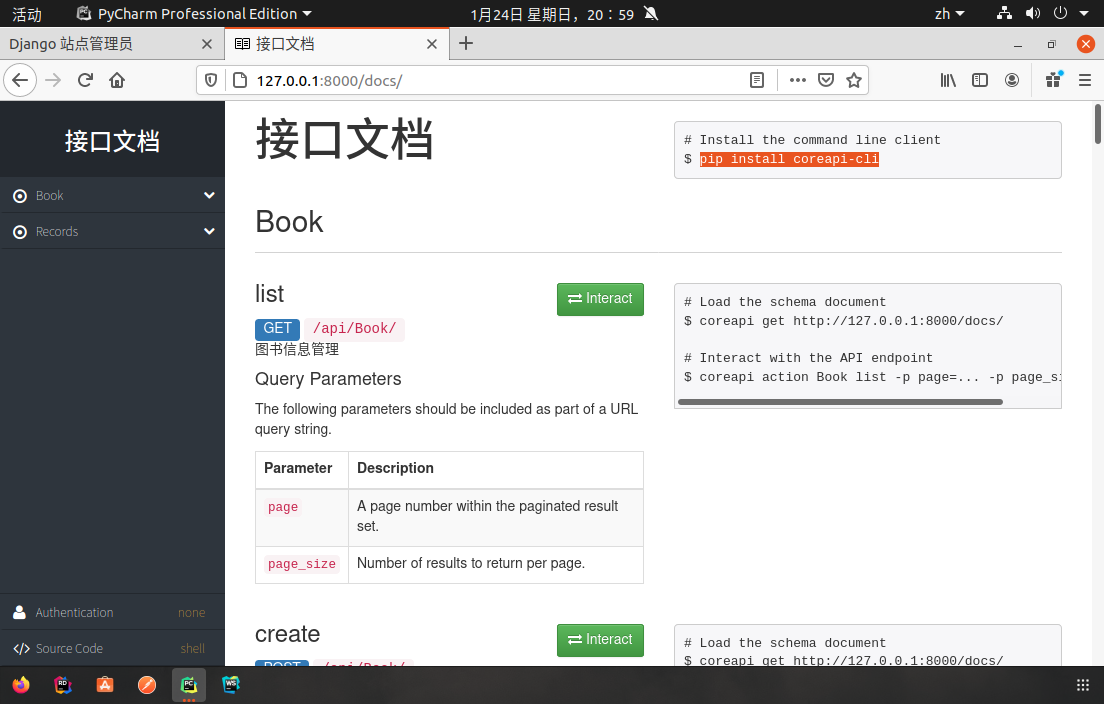Click the volume speaker icon
This screenshot has width=1104, height=704.
coord(1033,13)
